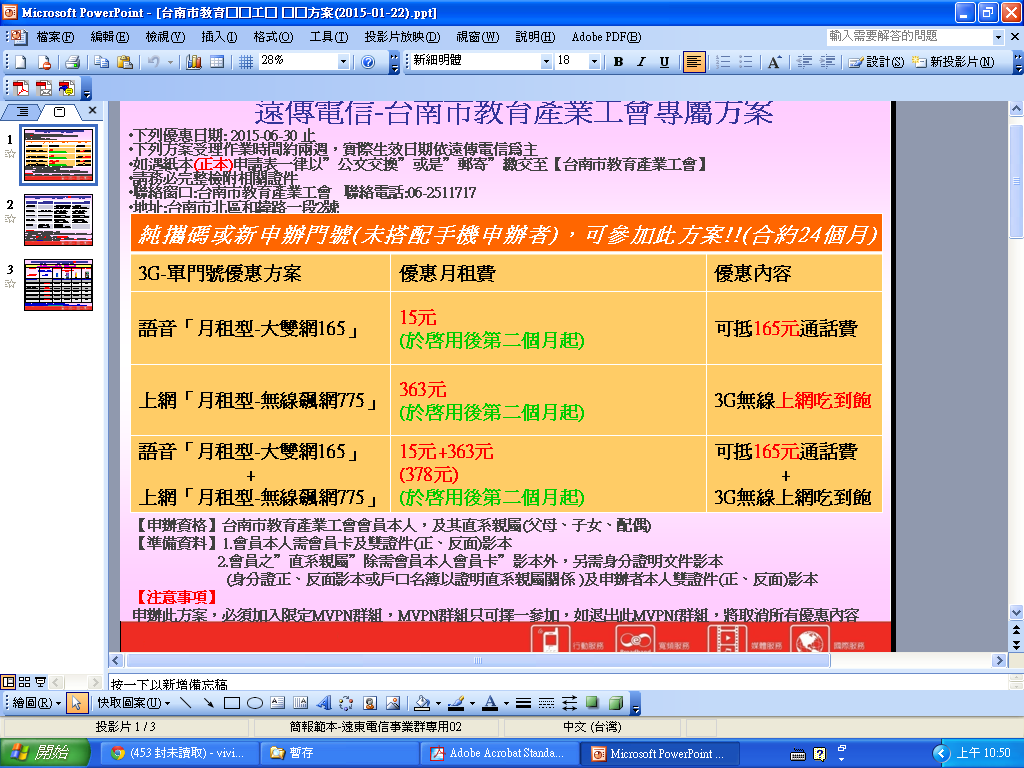Open the 暫存 folder from taskbar
The image size is (1024, 768).
[339, 753]
